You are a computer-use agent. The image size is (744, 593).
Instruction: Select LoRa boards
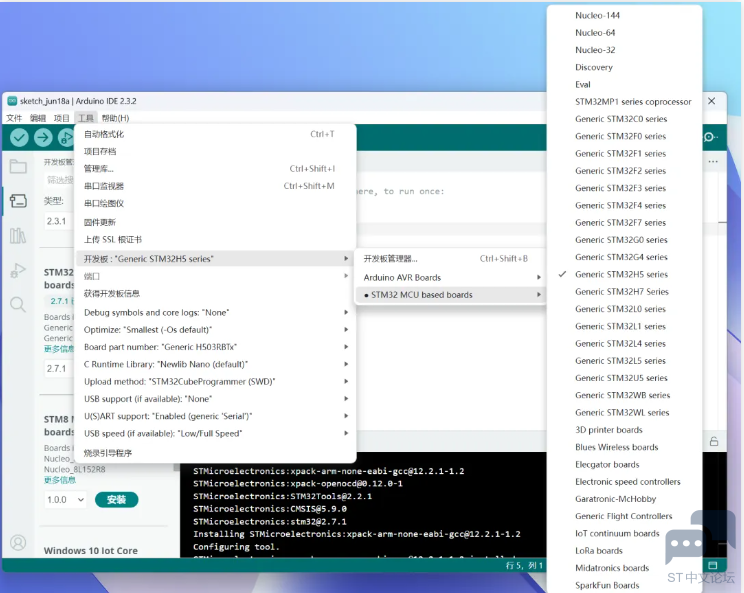point(624,551)
